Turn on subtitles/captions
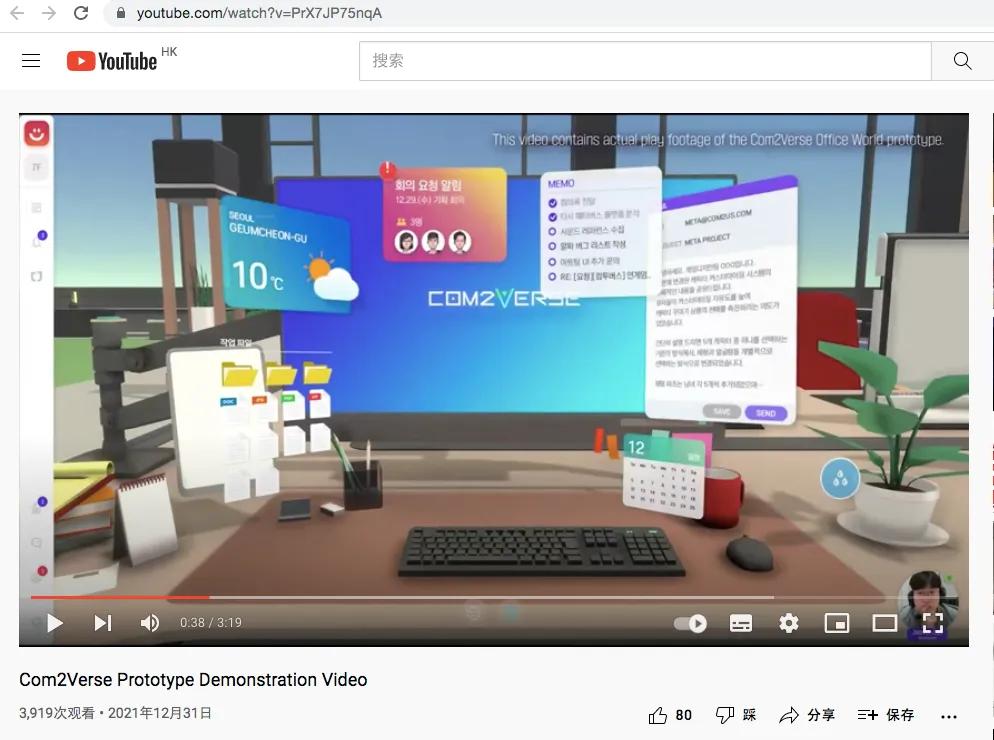Screen dimensions: 994x740 click(x=740, y=623)
